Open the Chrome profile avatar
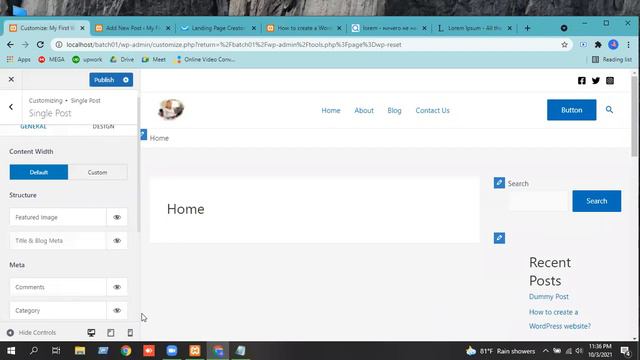 (x=613, y=44)
